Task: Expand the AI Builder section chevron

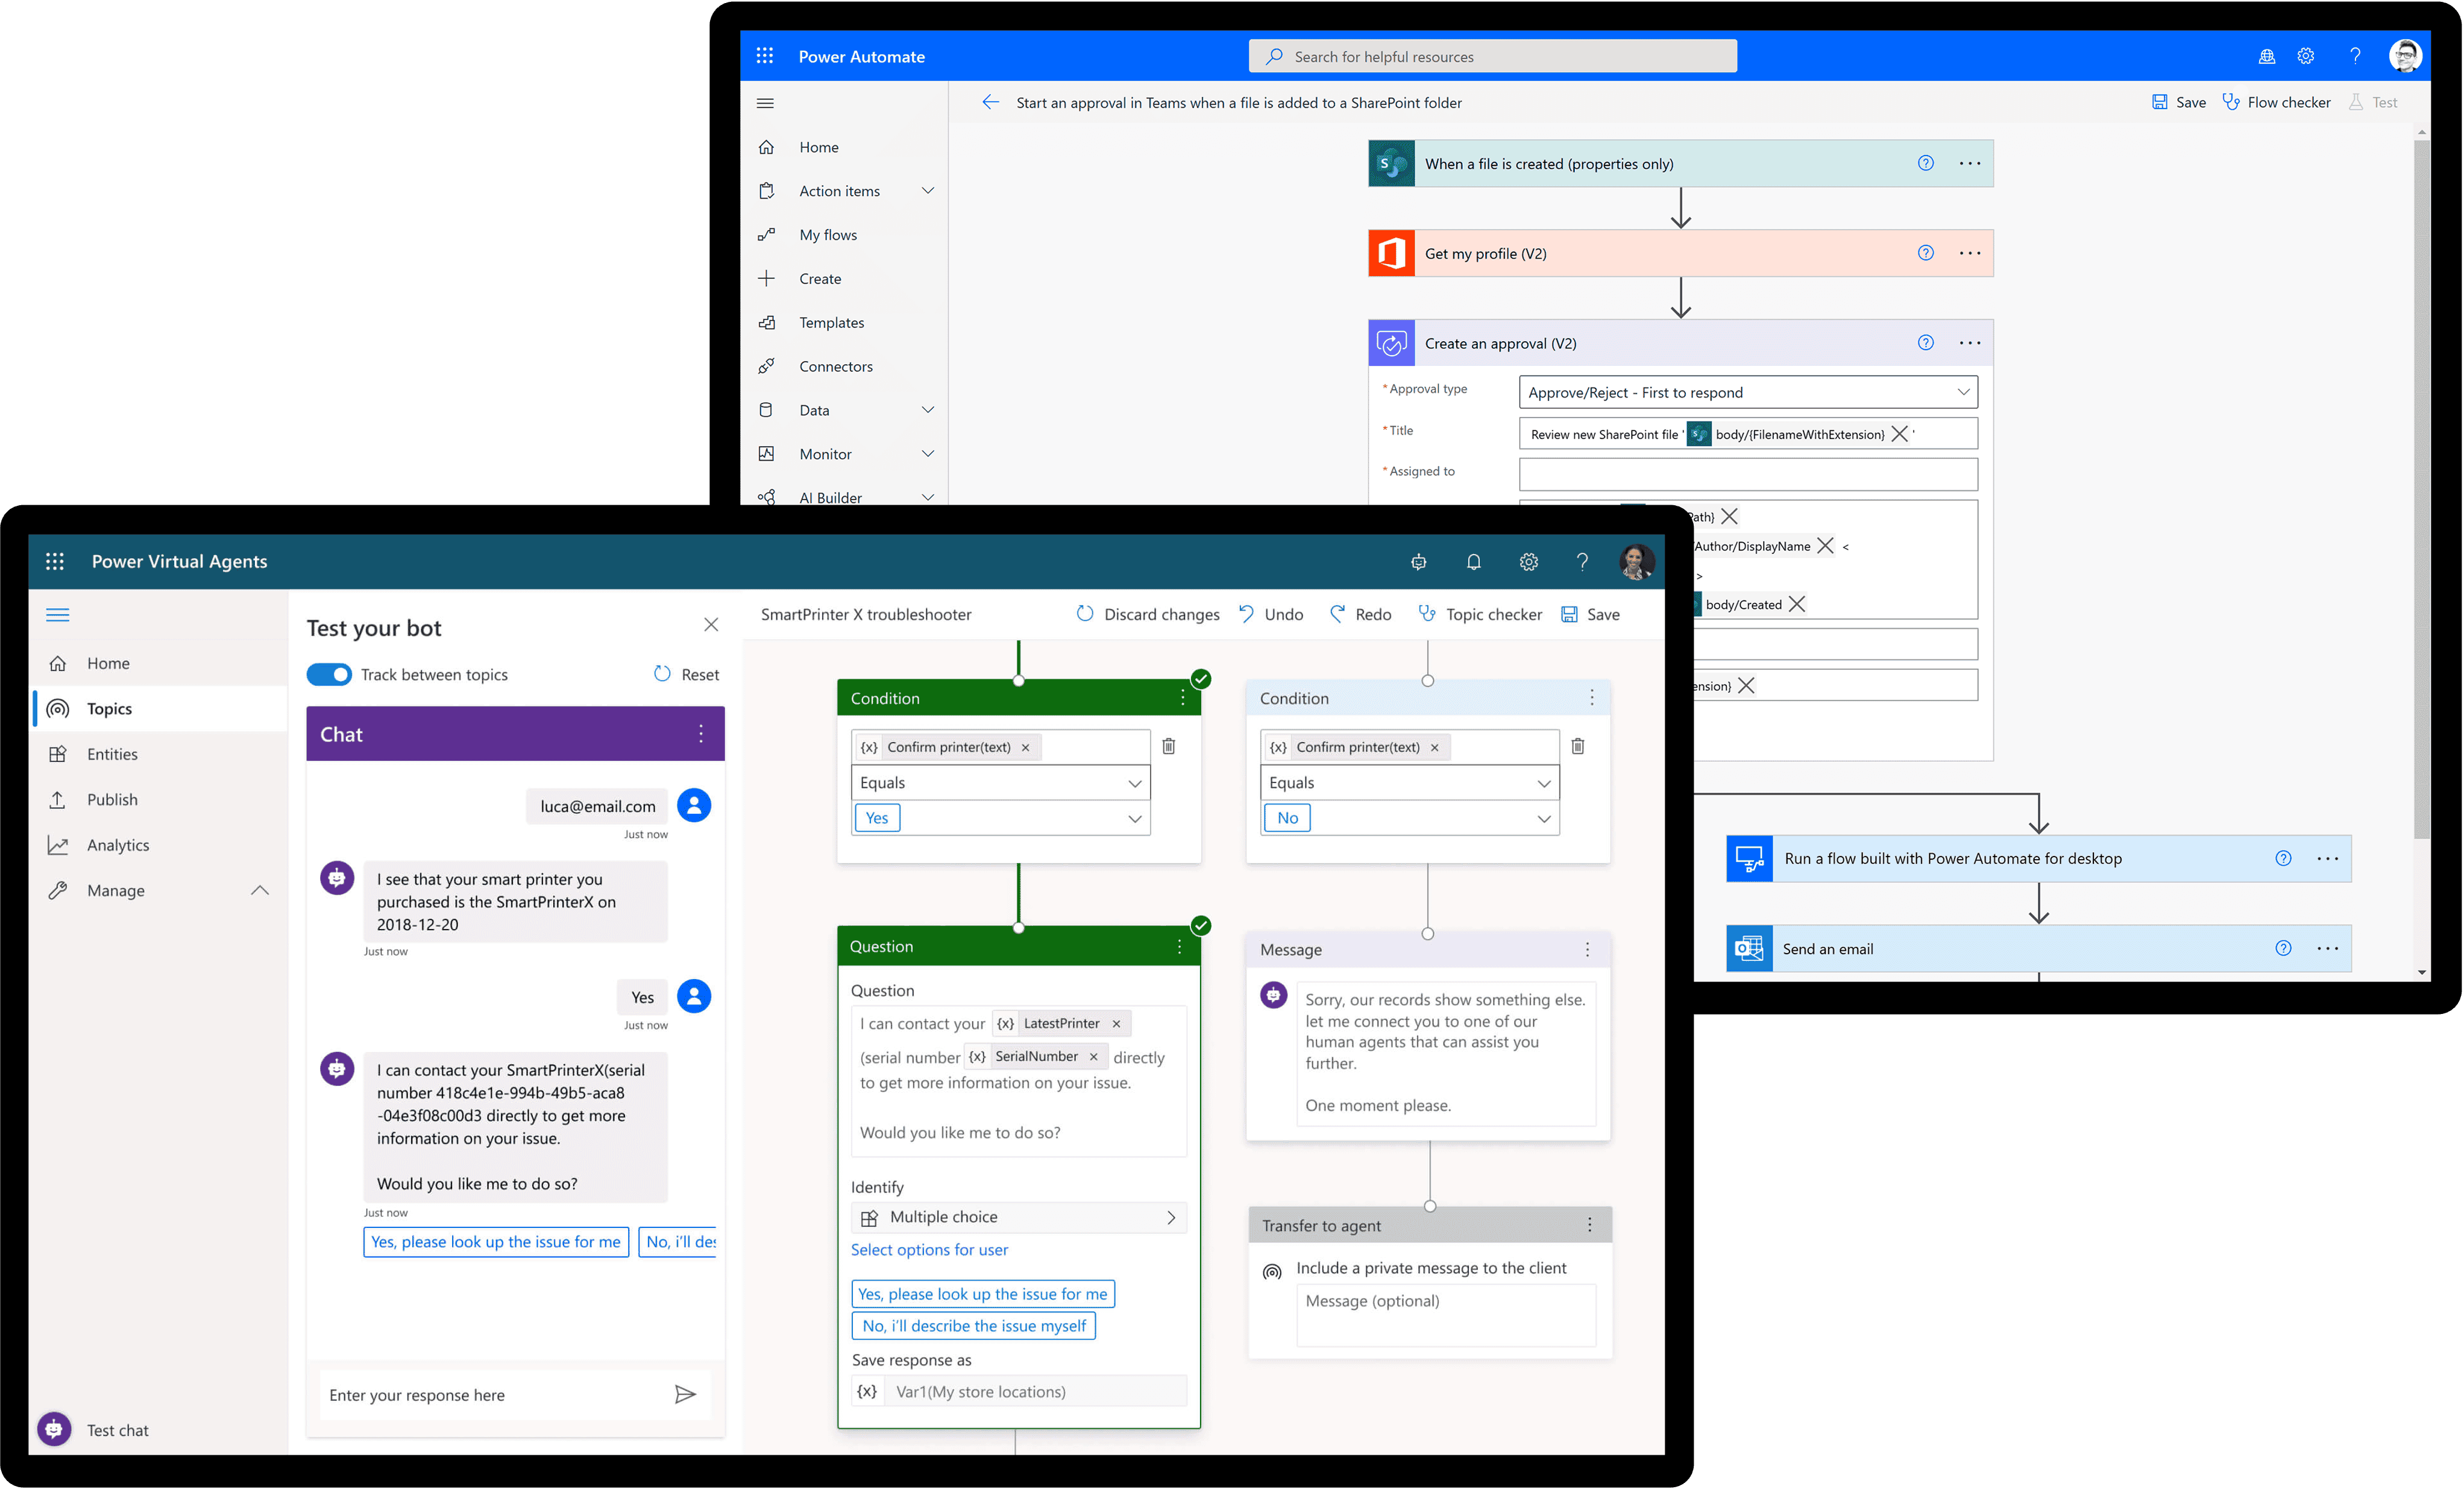Action: [928, 497]
